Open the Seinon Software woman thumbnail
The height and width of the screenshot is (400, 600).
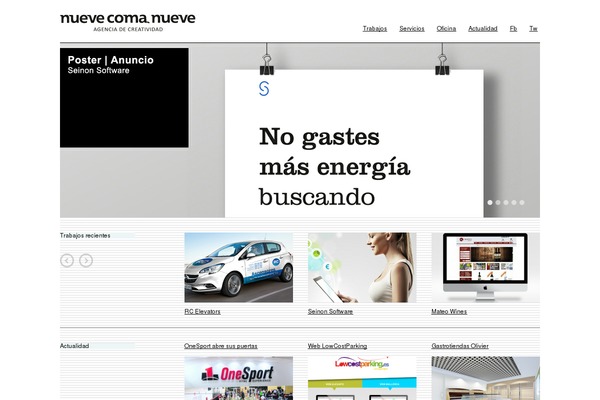click(362, 268)
